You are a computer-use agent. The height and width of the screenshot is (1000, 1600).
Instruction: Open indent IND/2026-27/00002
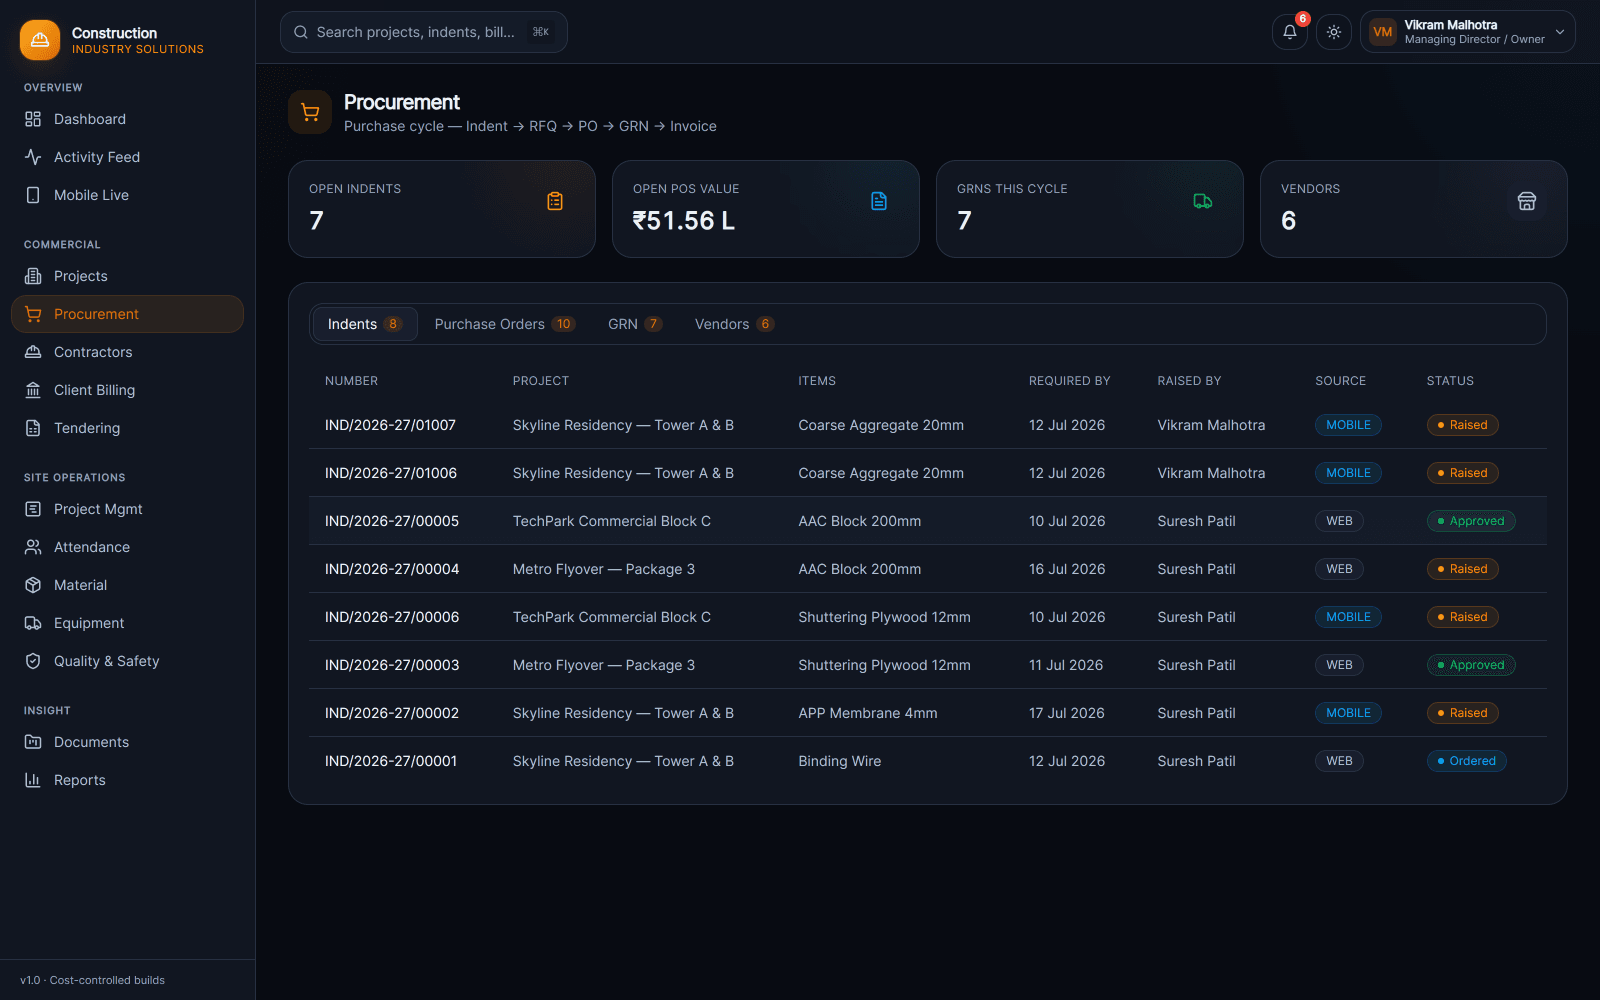click(392, 713)
